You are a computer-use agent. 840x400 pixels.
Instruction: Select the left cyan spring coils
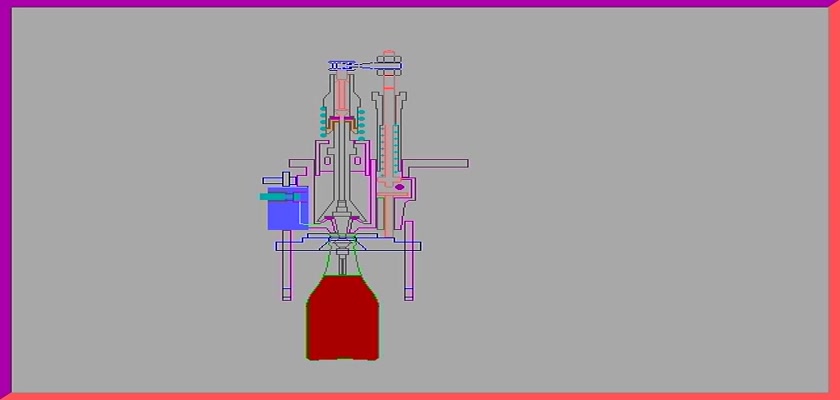tap(323, 122)
